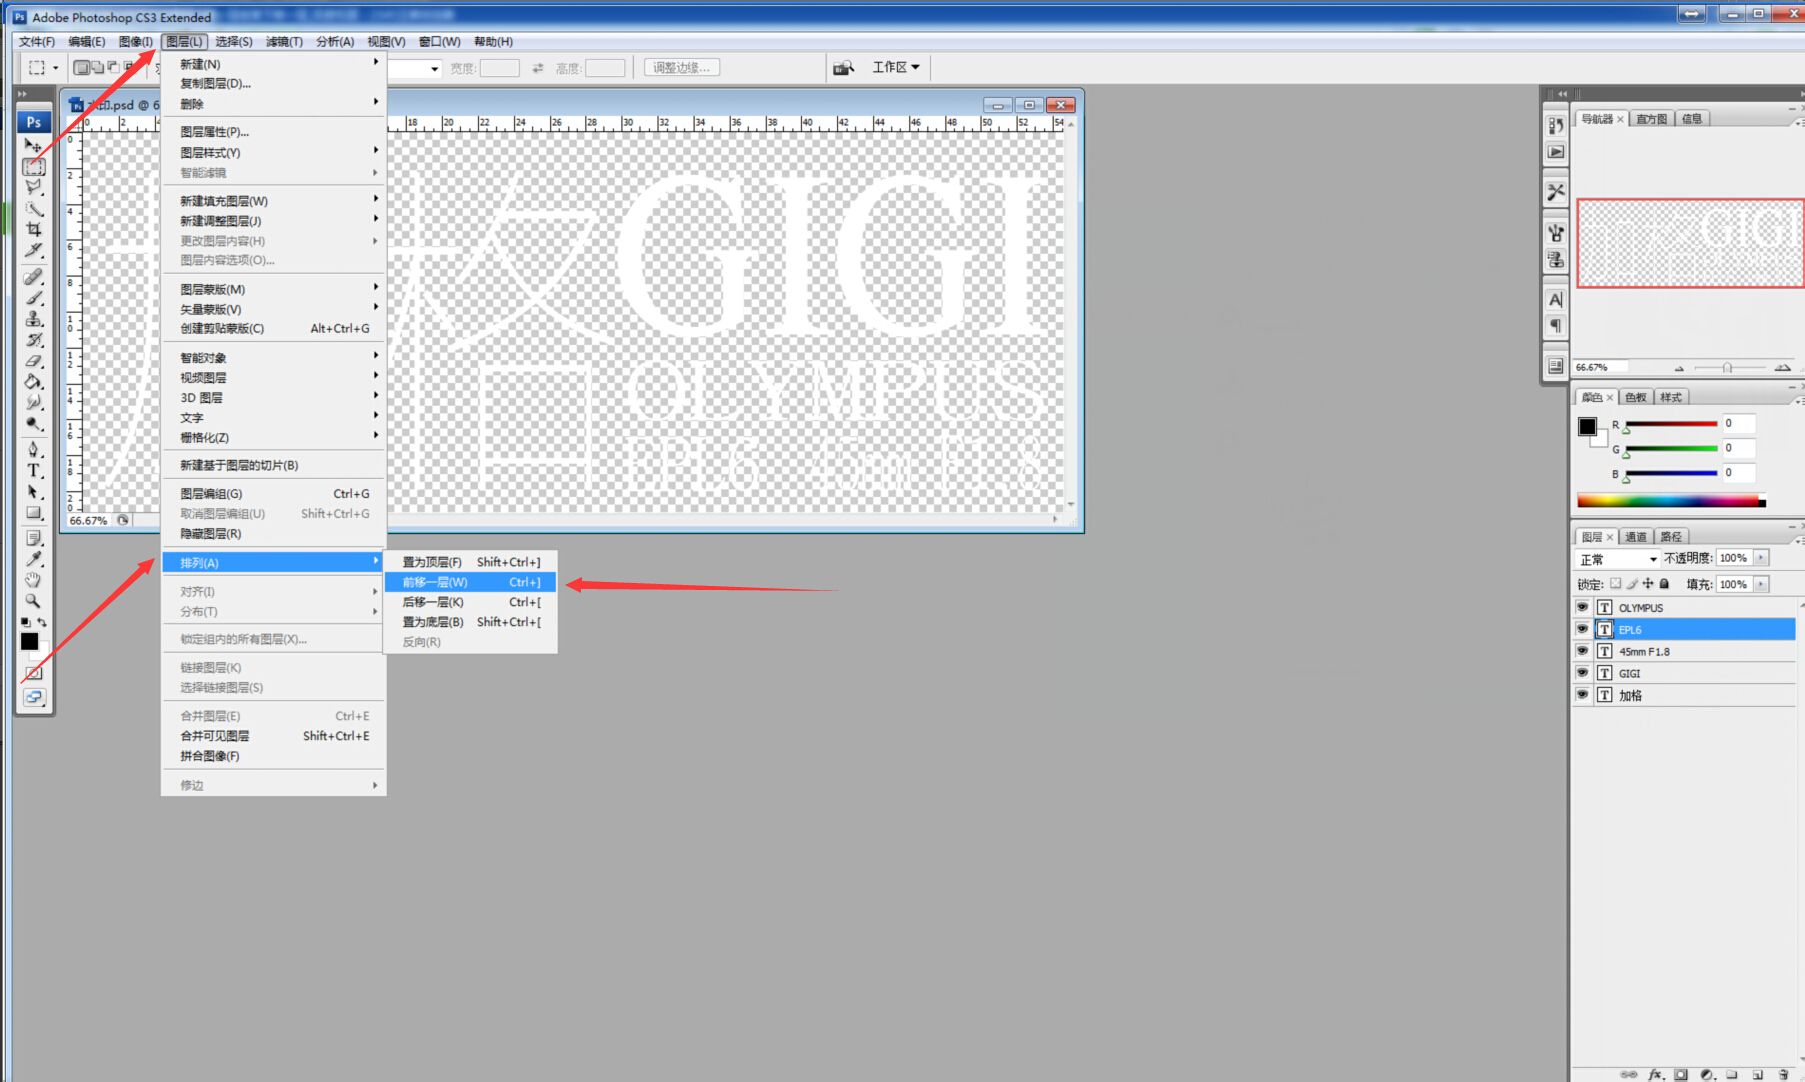Select the Eyedropper tool
Screen dimensions: 1805x1082
[x=33, y=558]
